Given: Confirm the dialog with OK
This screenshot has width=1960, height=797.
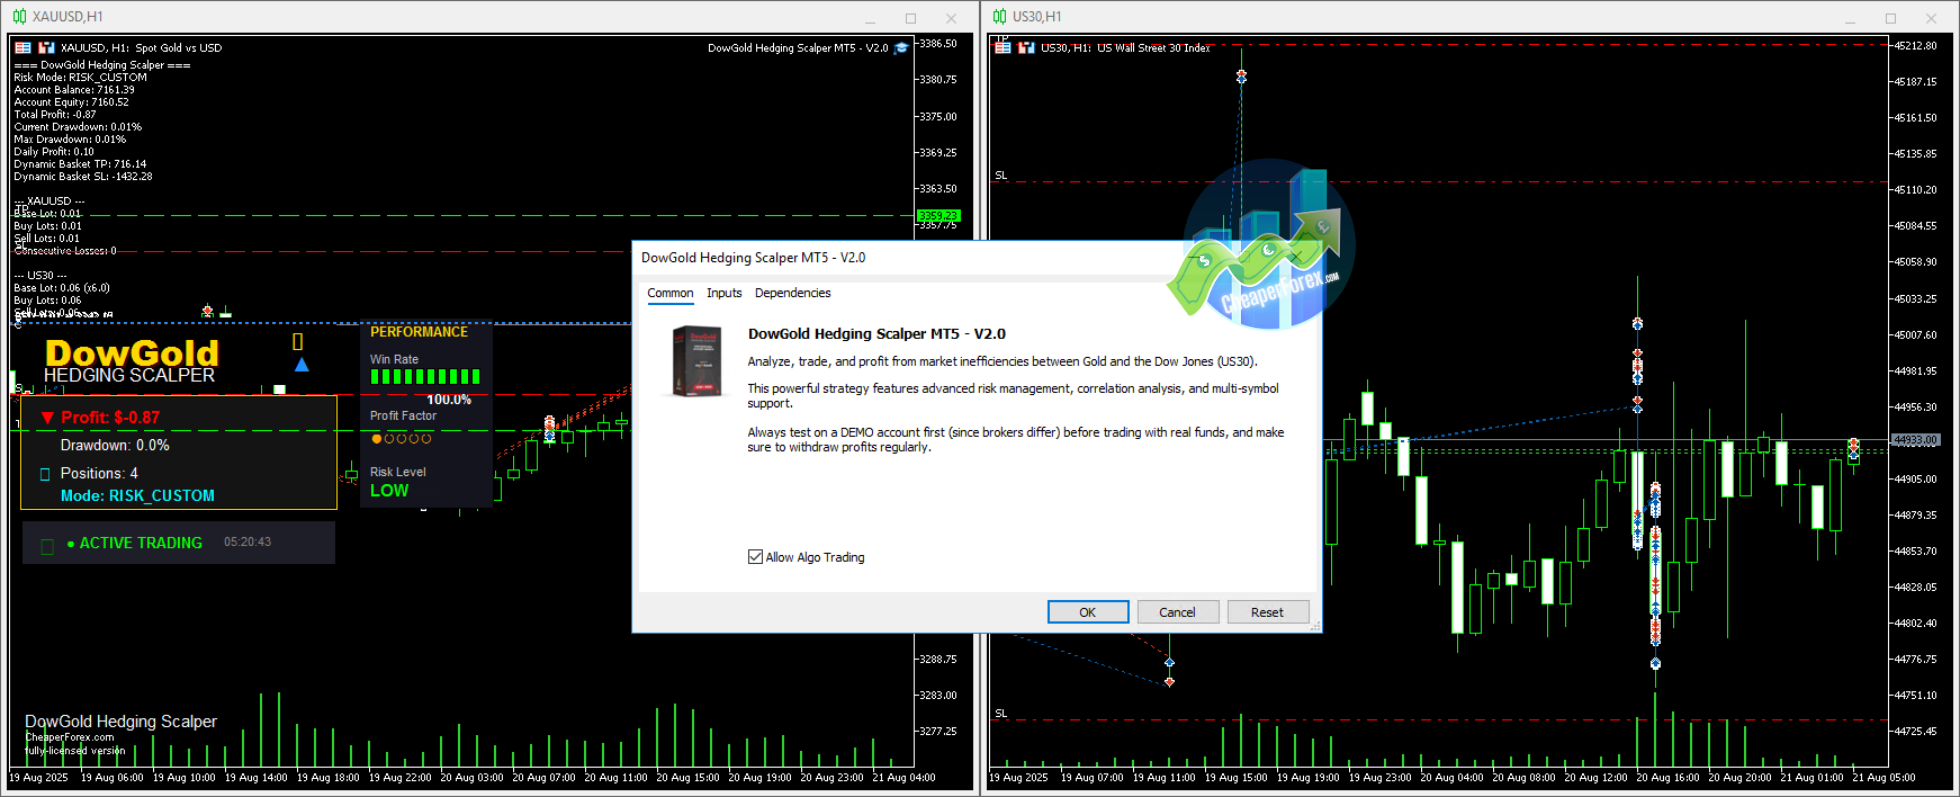Looking at the screenshot, I should [1088, 612].
